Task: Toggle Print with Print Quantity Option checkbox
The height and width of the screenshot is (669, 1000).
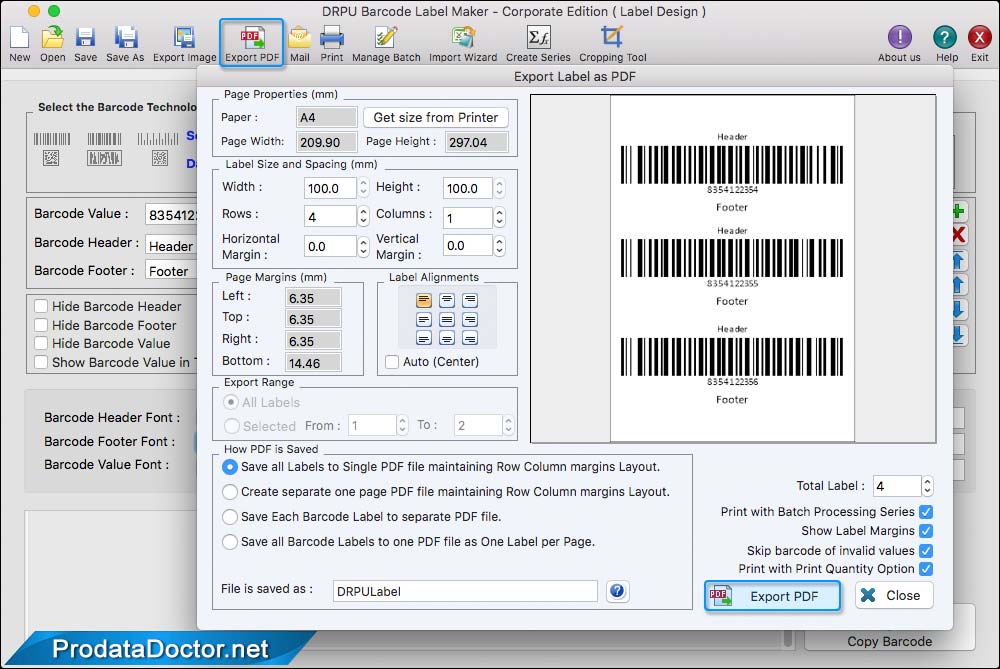Action: pos(926,569)
